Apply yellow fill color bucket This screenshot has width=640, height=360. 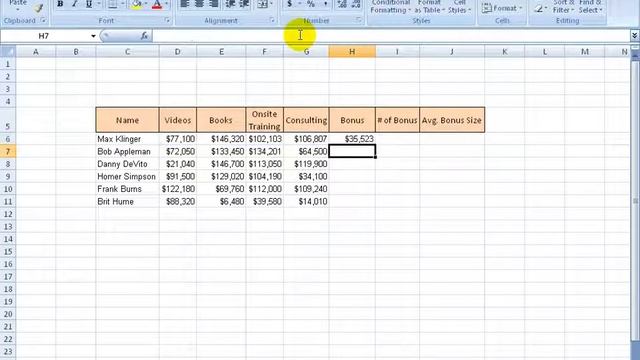[137, 4]
